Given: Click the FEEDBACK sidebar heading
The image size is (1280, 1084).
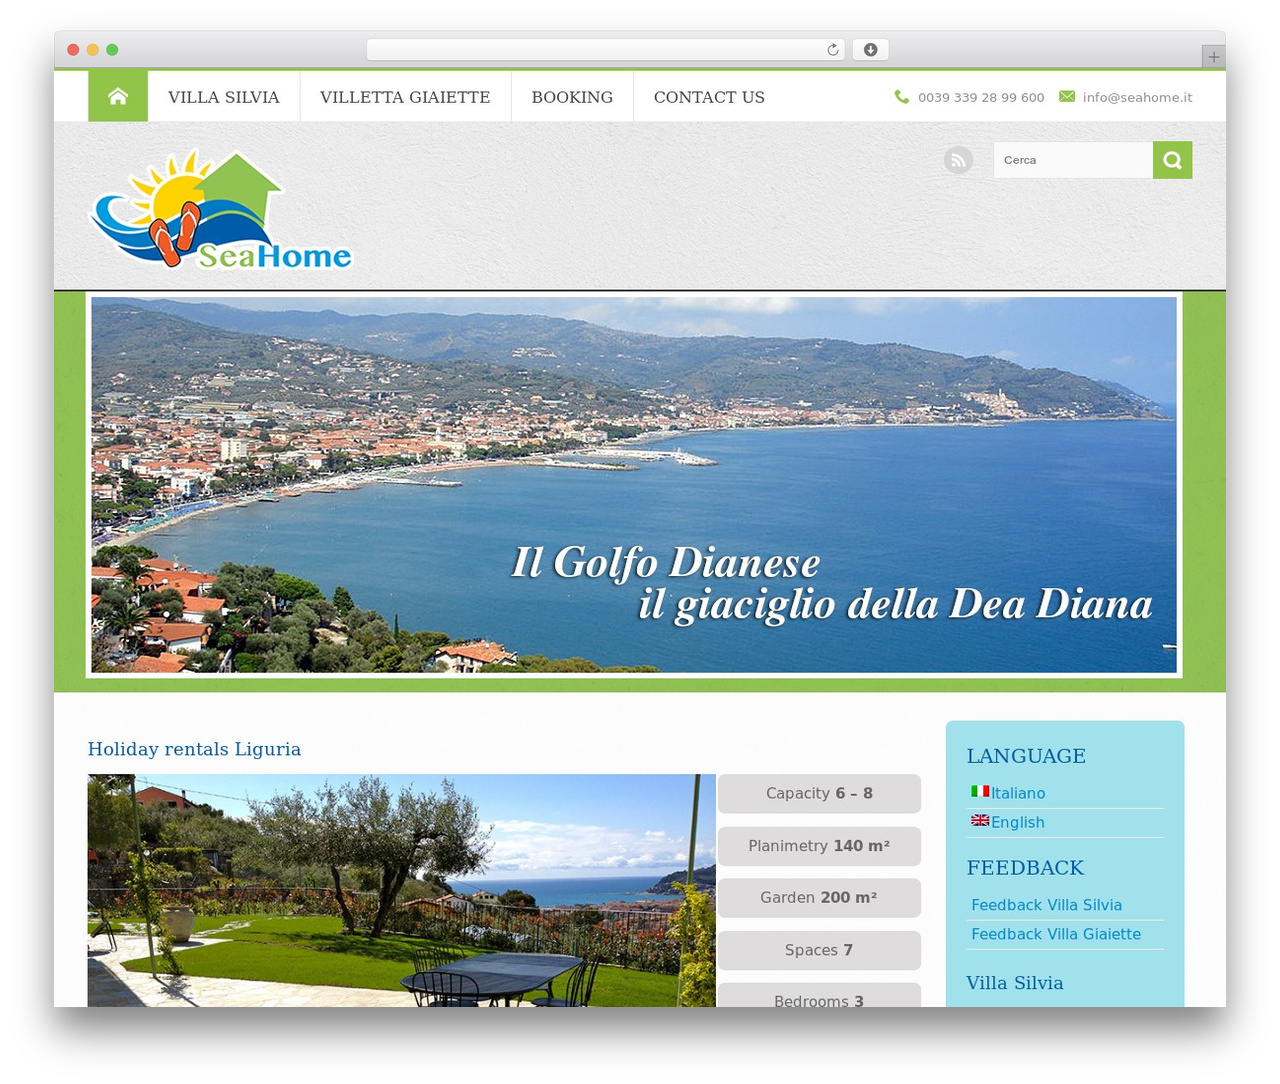Looking at the screenshot, I should pyautogui.click(x=1025, y=868).
